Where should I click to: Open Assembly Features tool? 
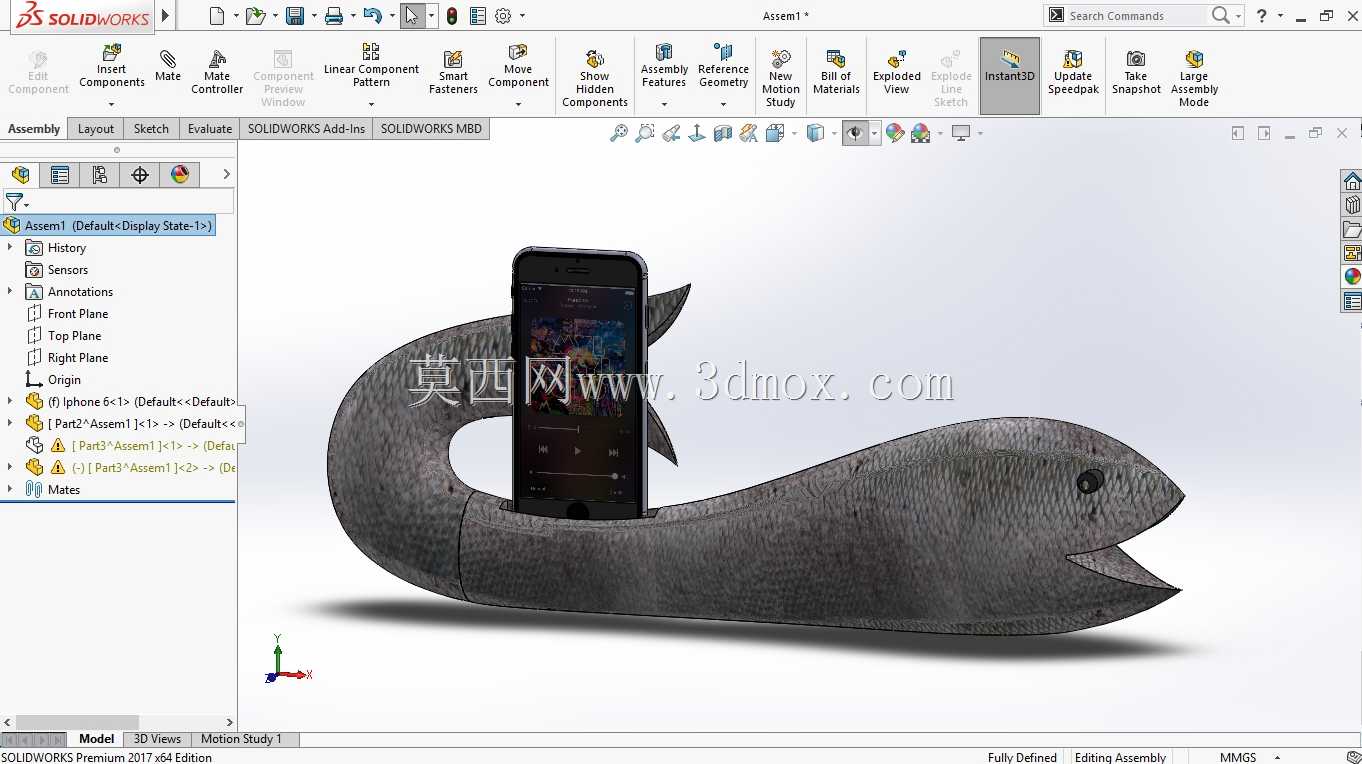tap(664, 66)
